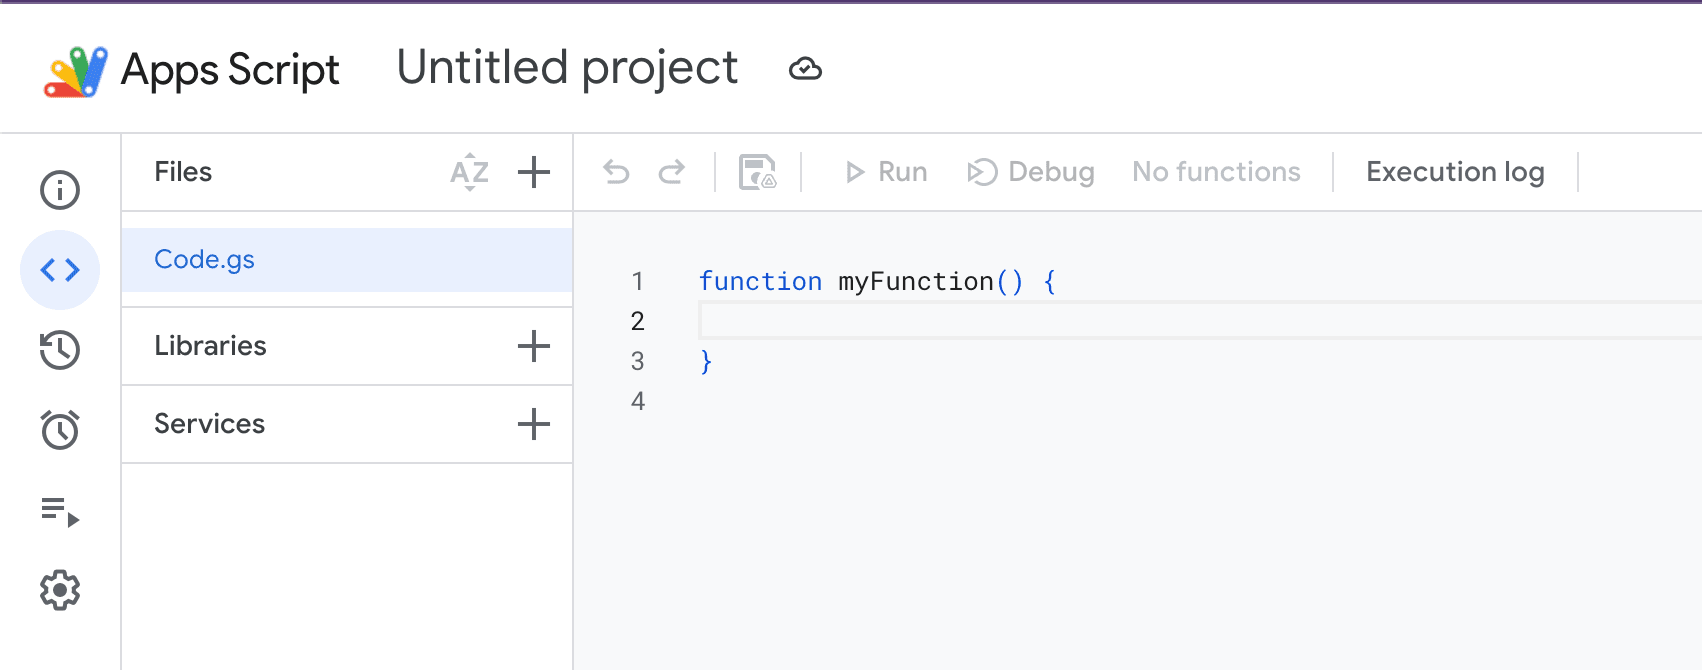The image size is (1702, 670).
Task: Add a service with plus icon
Action: click(534, 424)
